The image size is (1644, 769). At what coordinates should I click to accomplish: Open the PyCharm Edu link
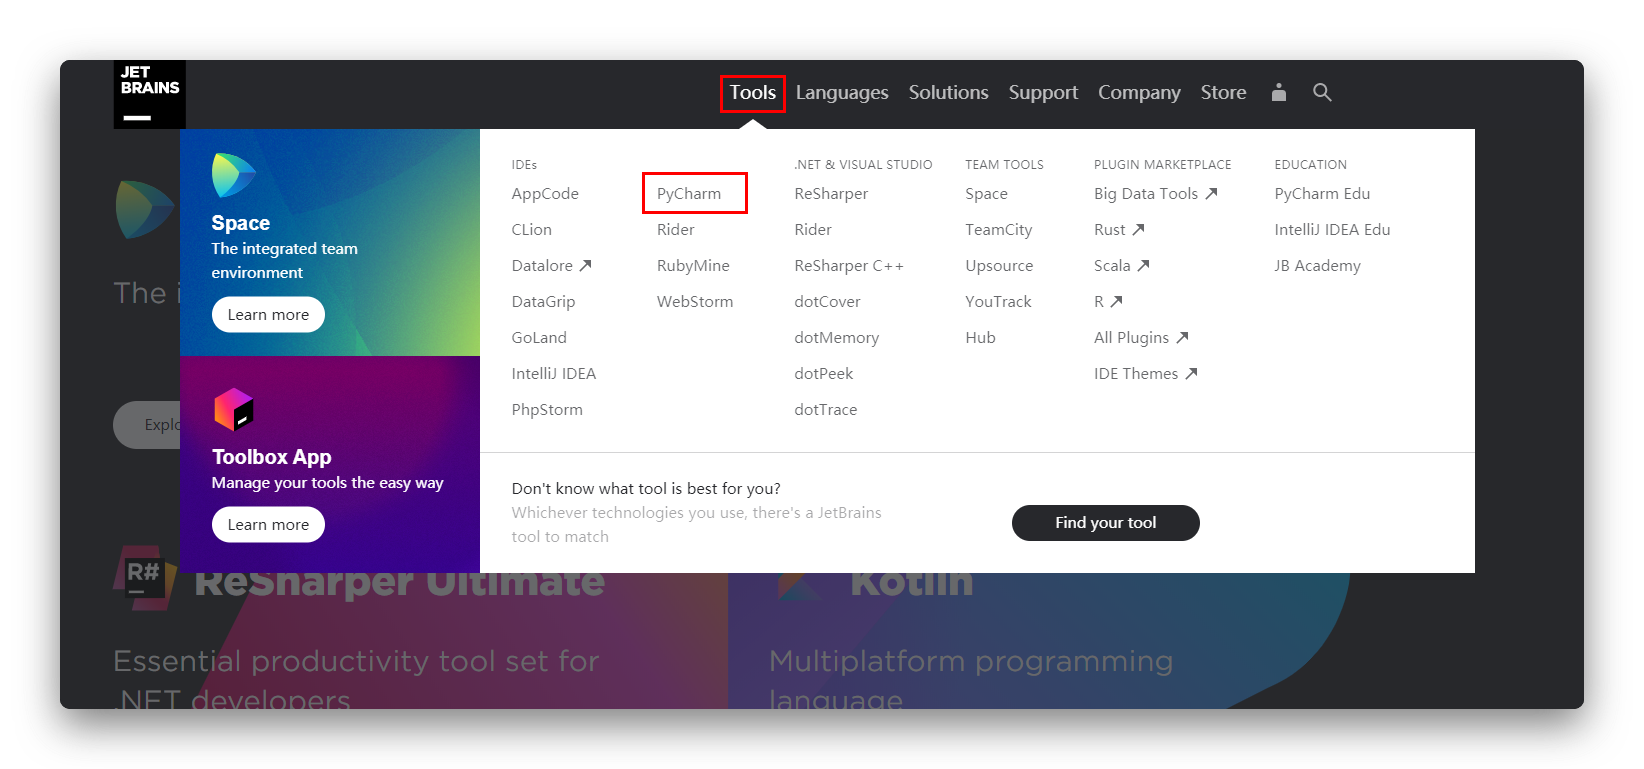(1322, 193)
